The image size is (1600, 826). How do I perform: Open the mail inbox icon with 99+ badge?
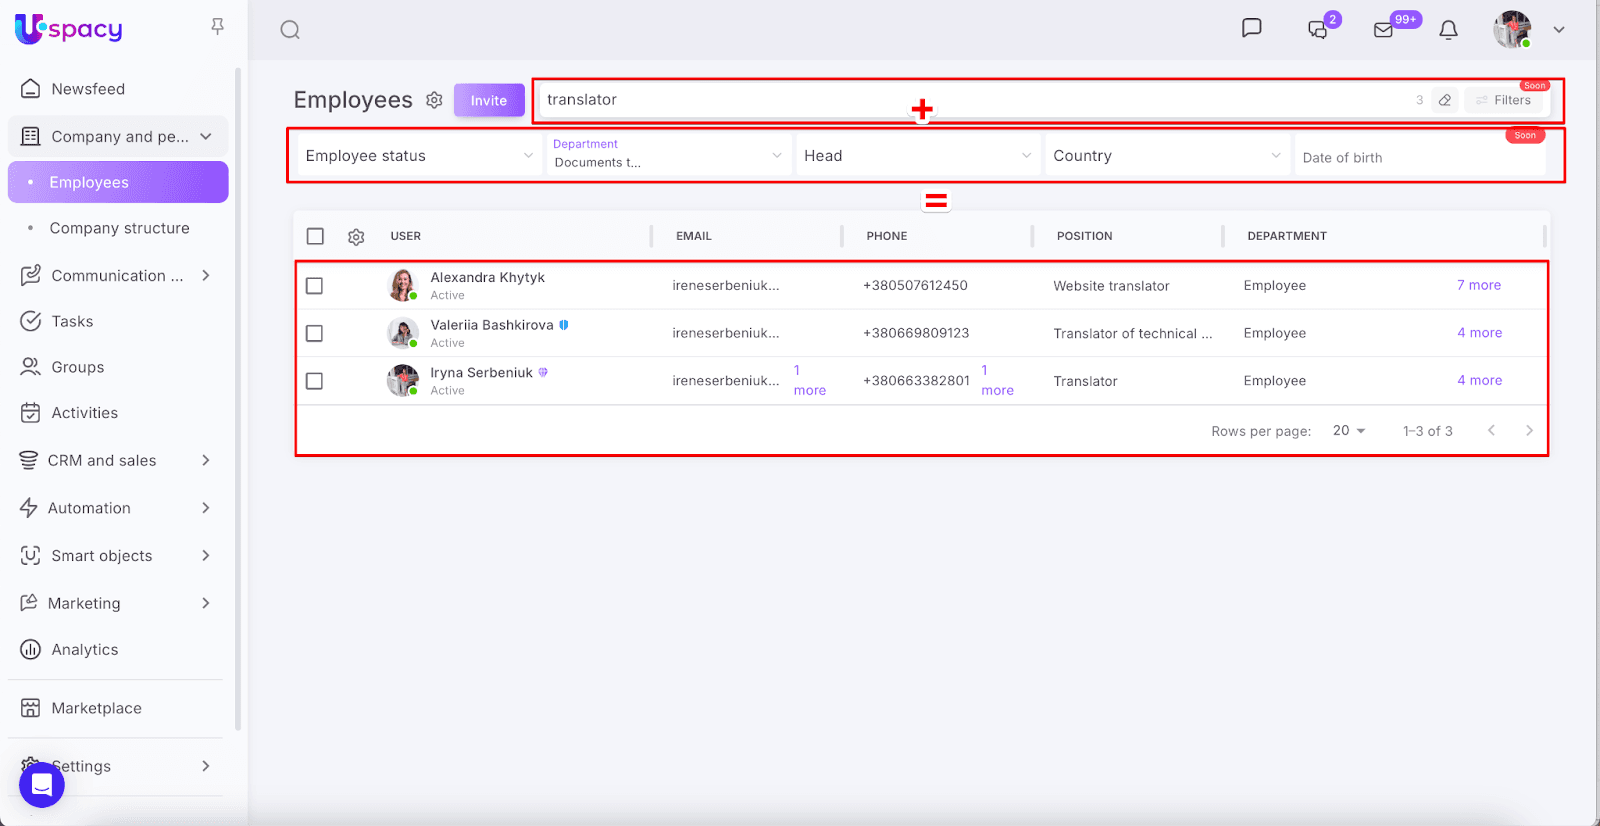(1384, 30)
